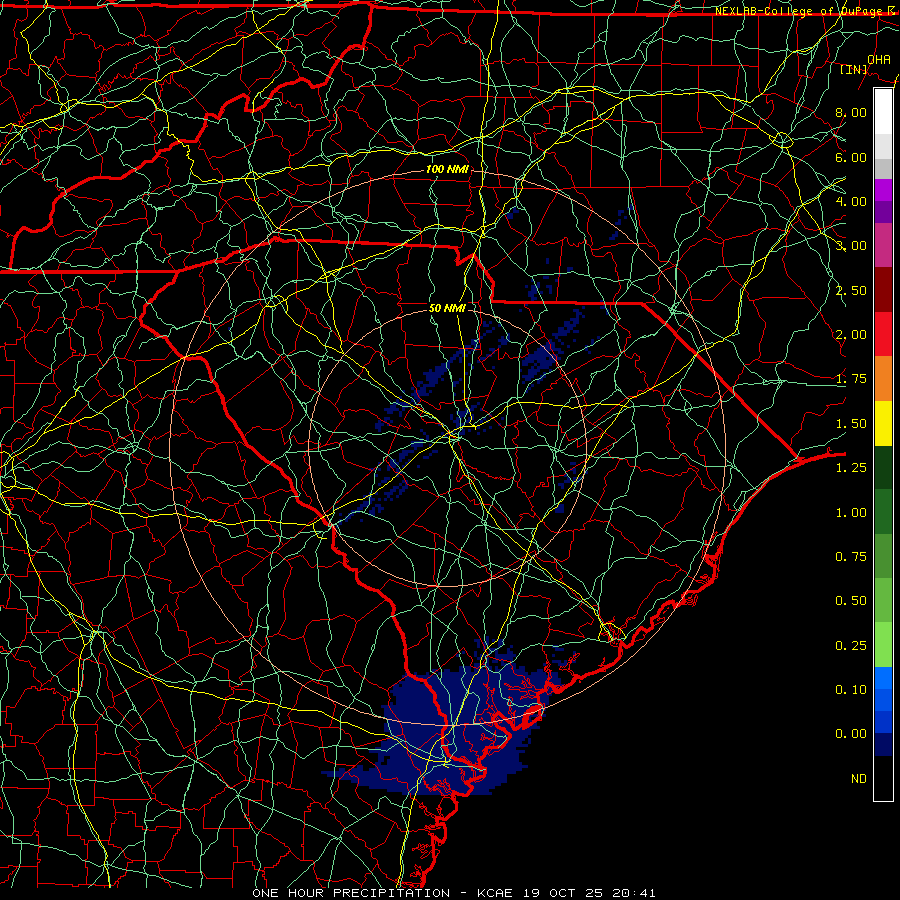
Task: Select the maroon swatch beside 2.50
Action: click(883, 290)
